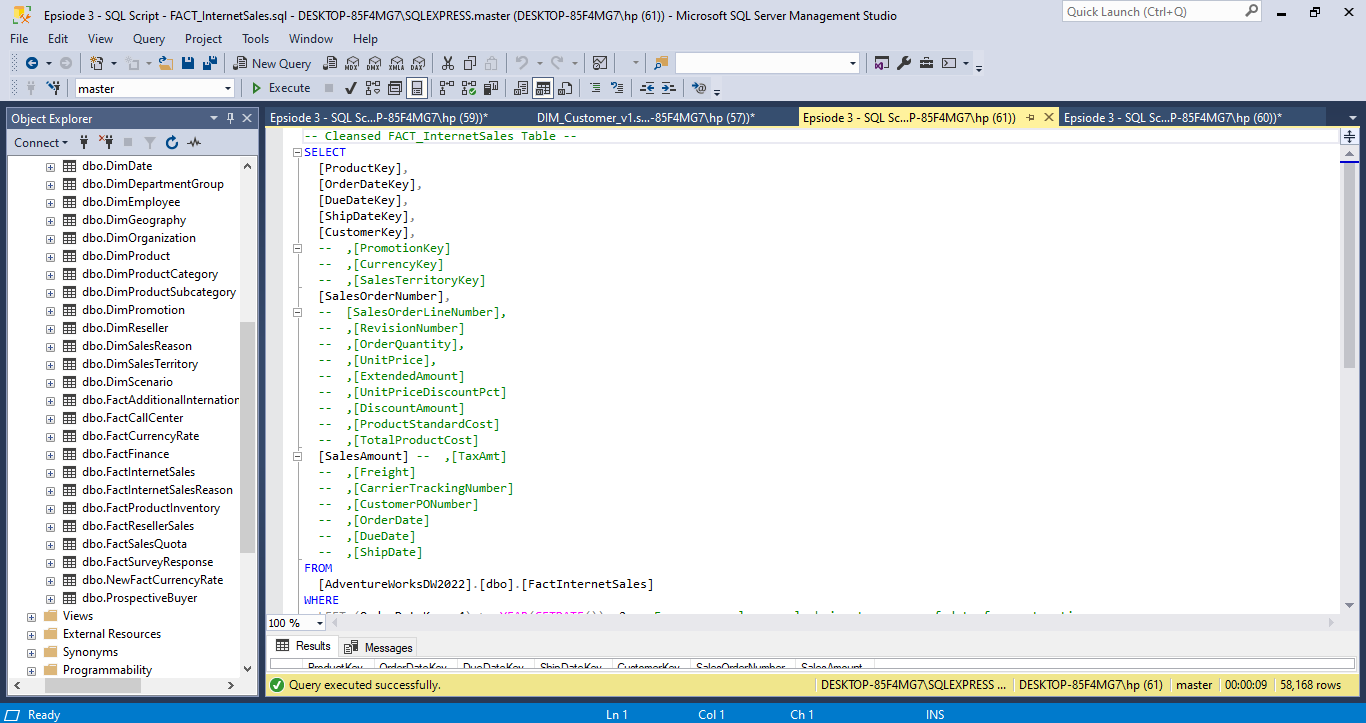Click Display Estimated Execution Plan icon
Viewport: 1366px width, 723px height.
click(373, 88)
